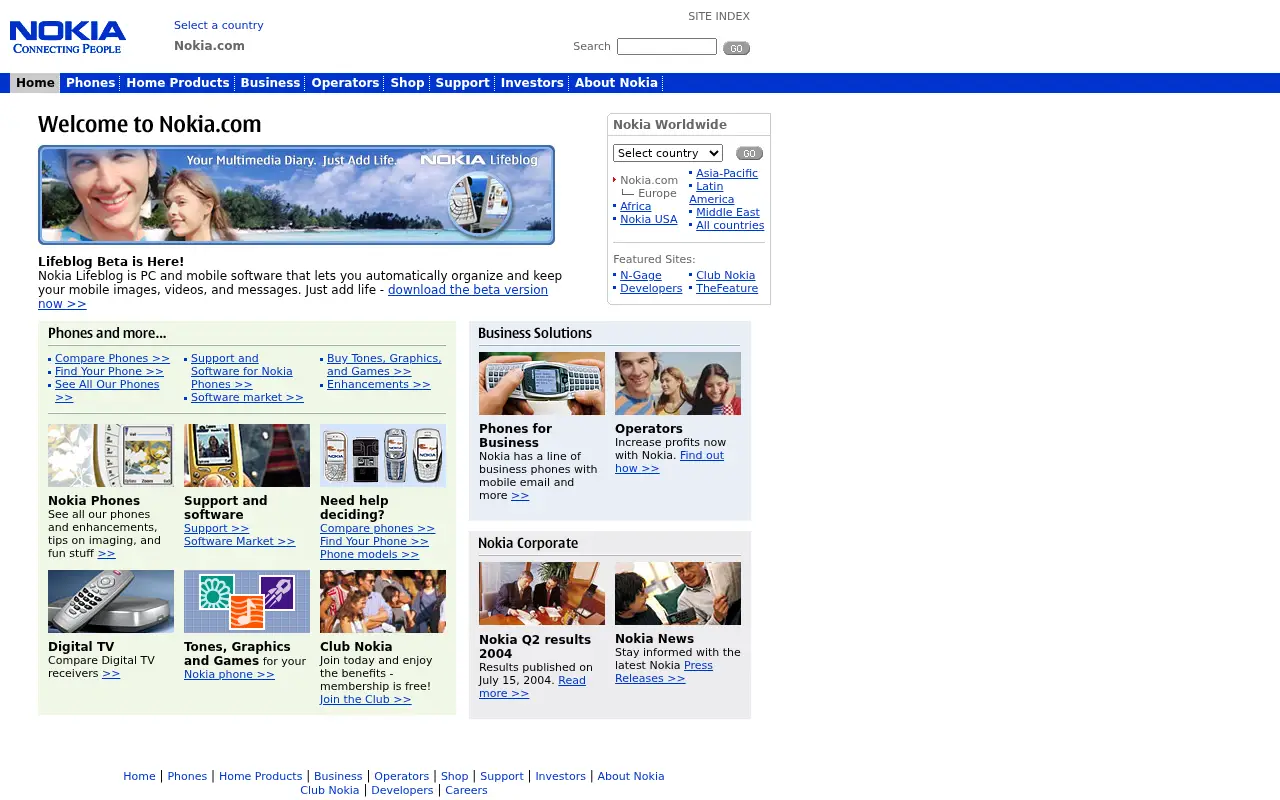Open the Support menu in navigation bar
Image resolution: width=1280 pixels, height=800 pixels.
[462, 83]
